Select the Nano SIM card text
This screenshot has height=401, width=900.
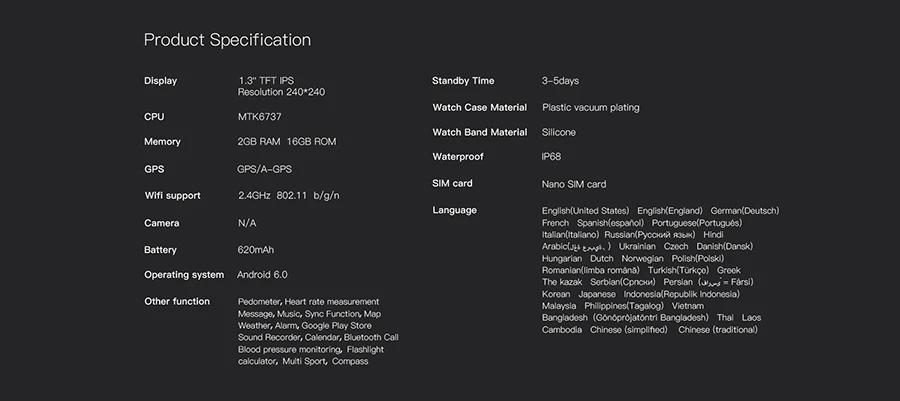pos(574,185)
